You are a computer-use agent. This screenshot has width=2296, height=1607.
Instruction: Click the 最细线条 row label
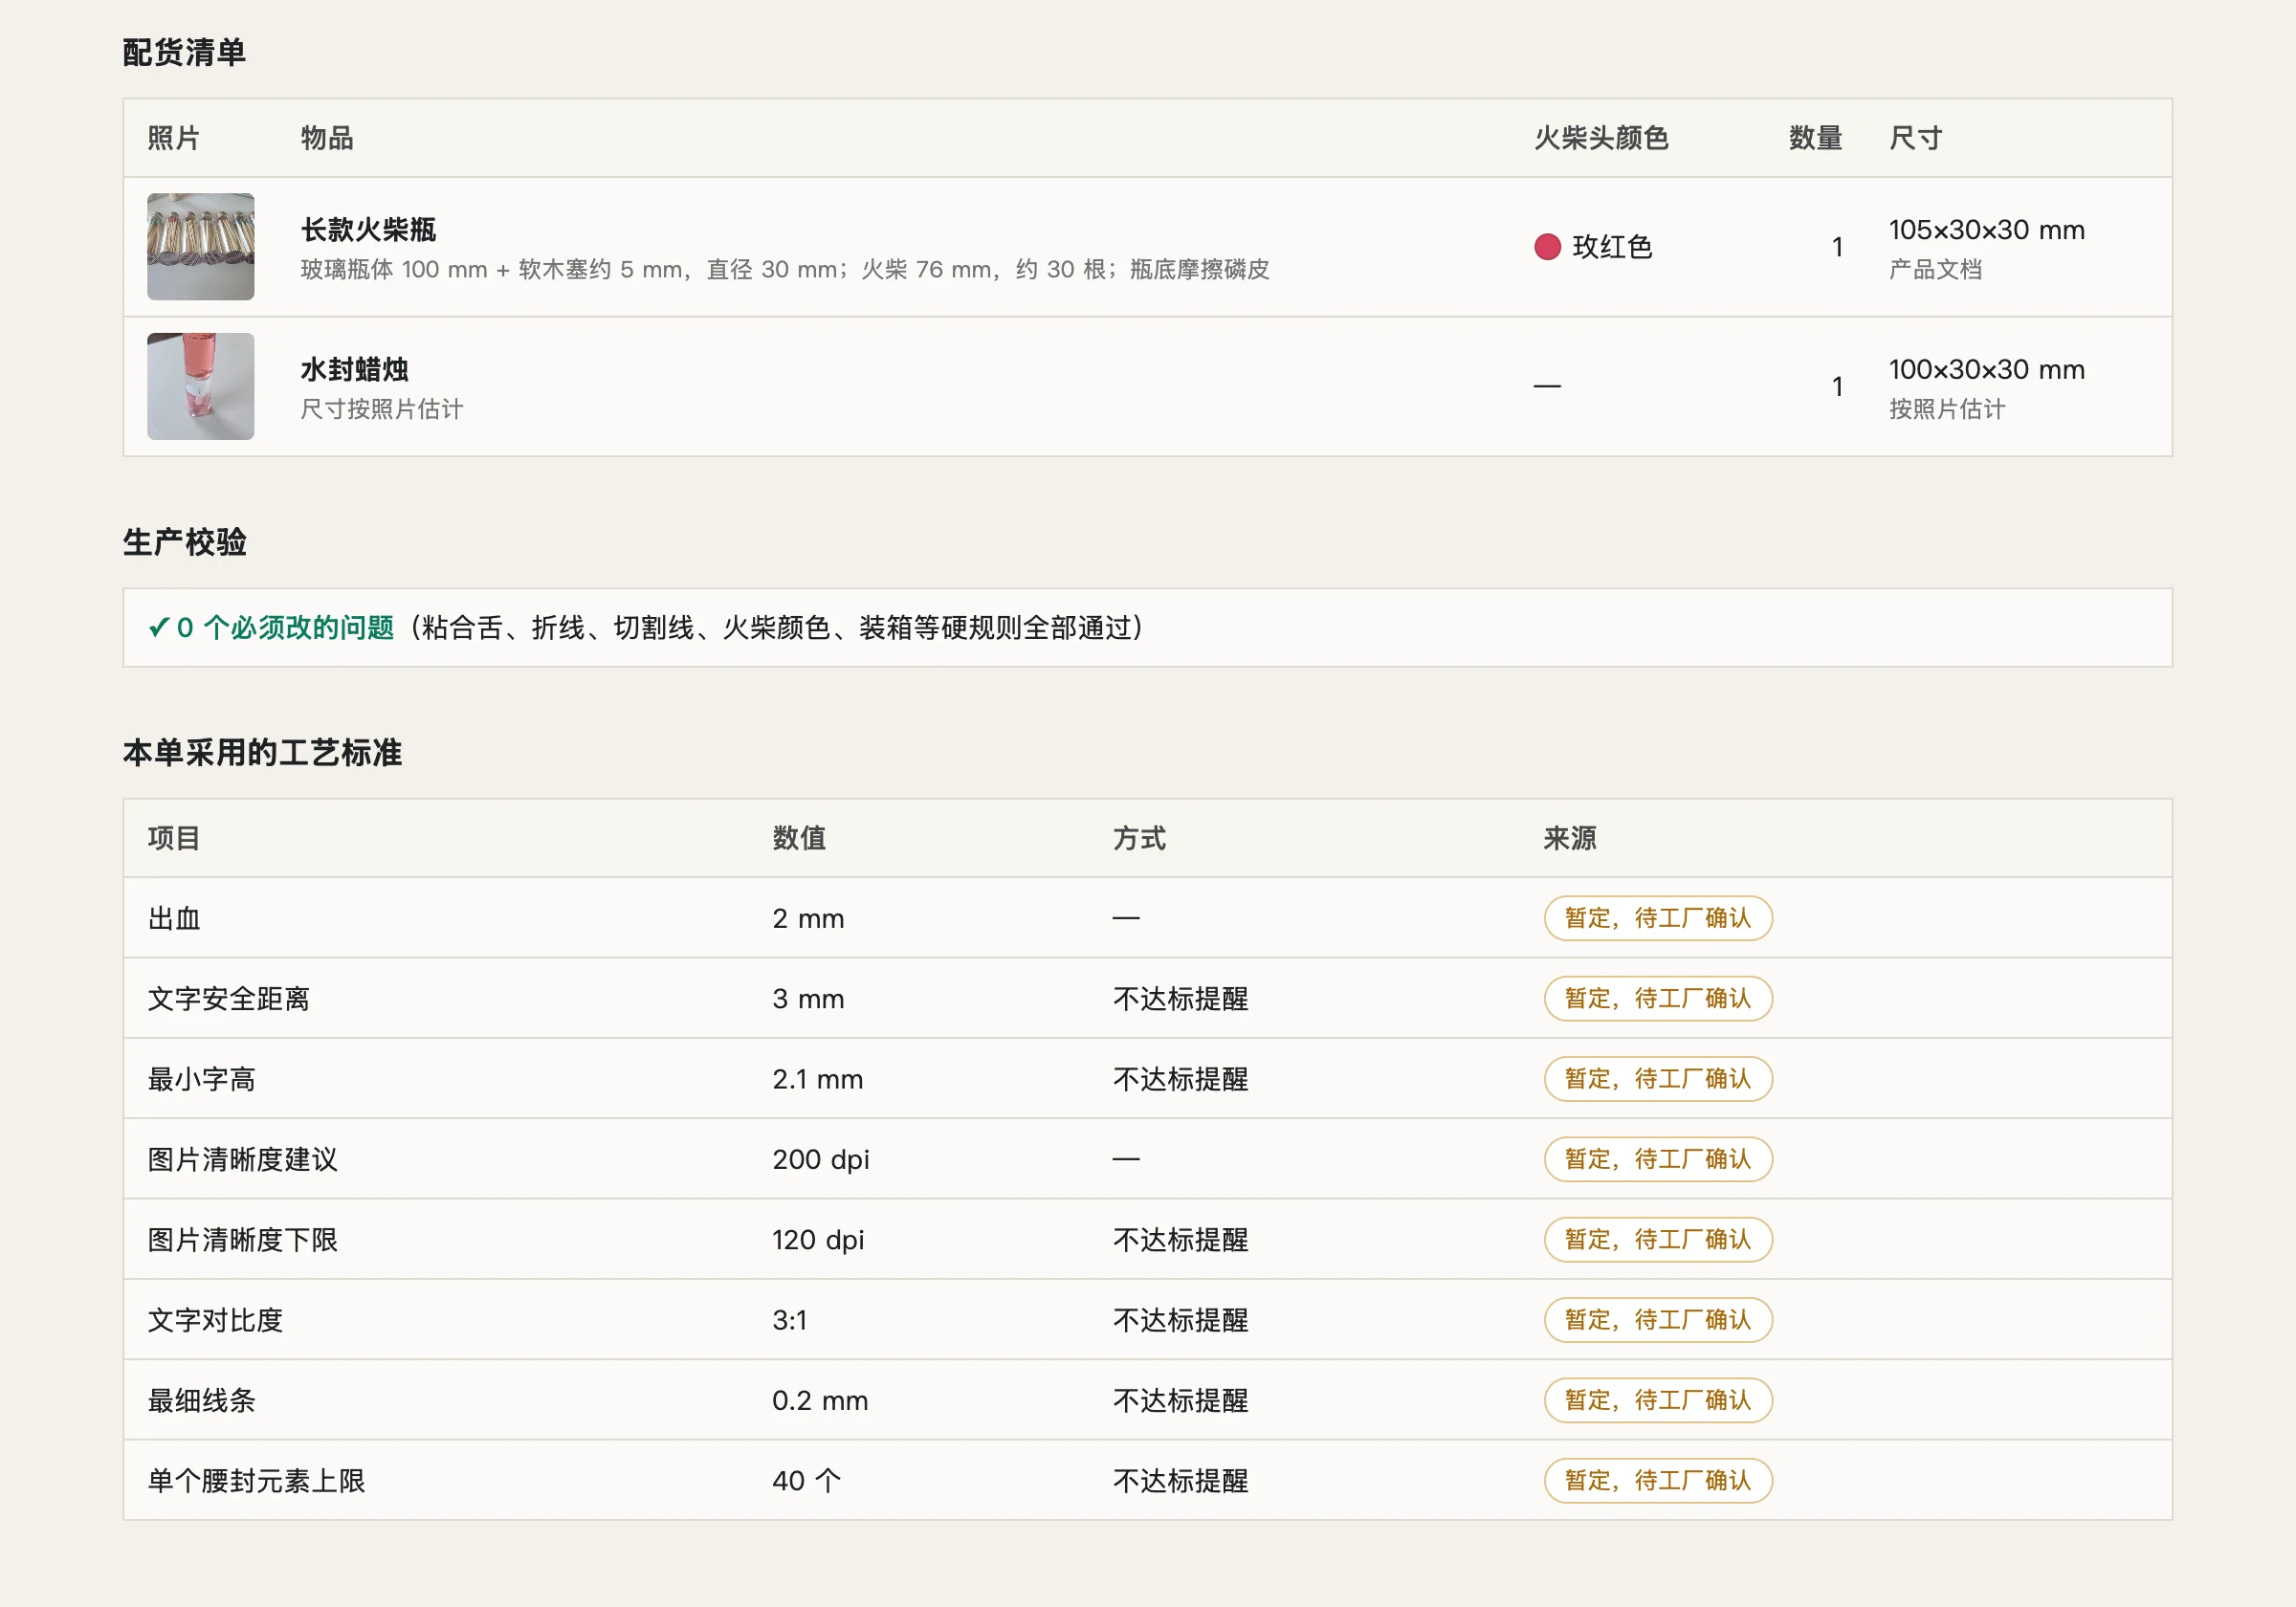[201, 1400]
